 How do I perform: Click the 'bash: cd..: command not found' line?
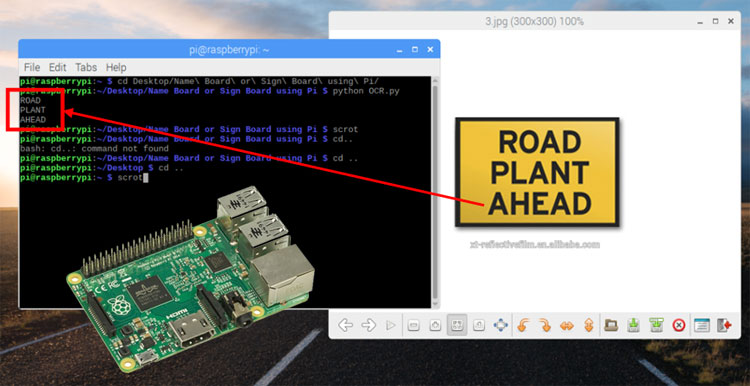point(94,149)
